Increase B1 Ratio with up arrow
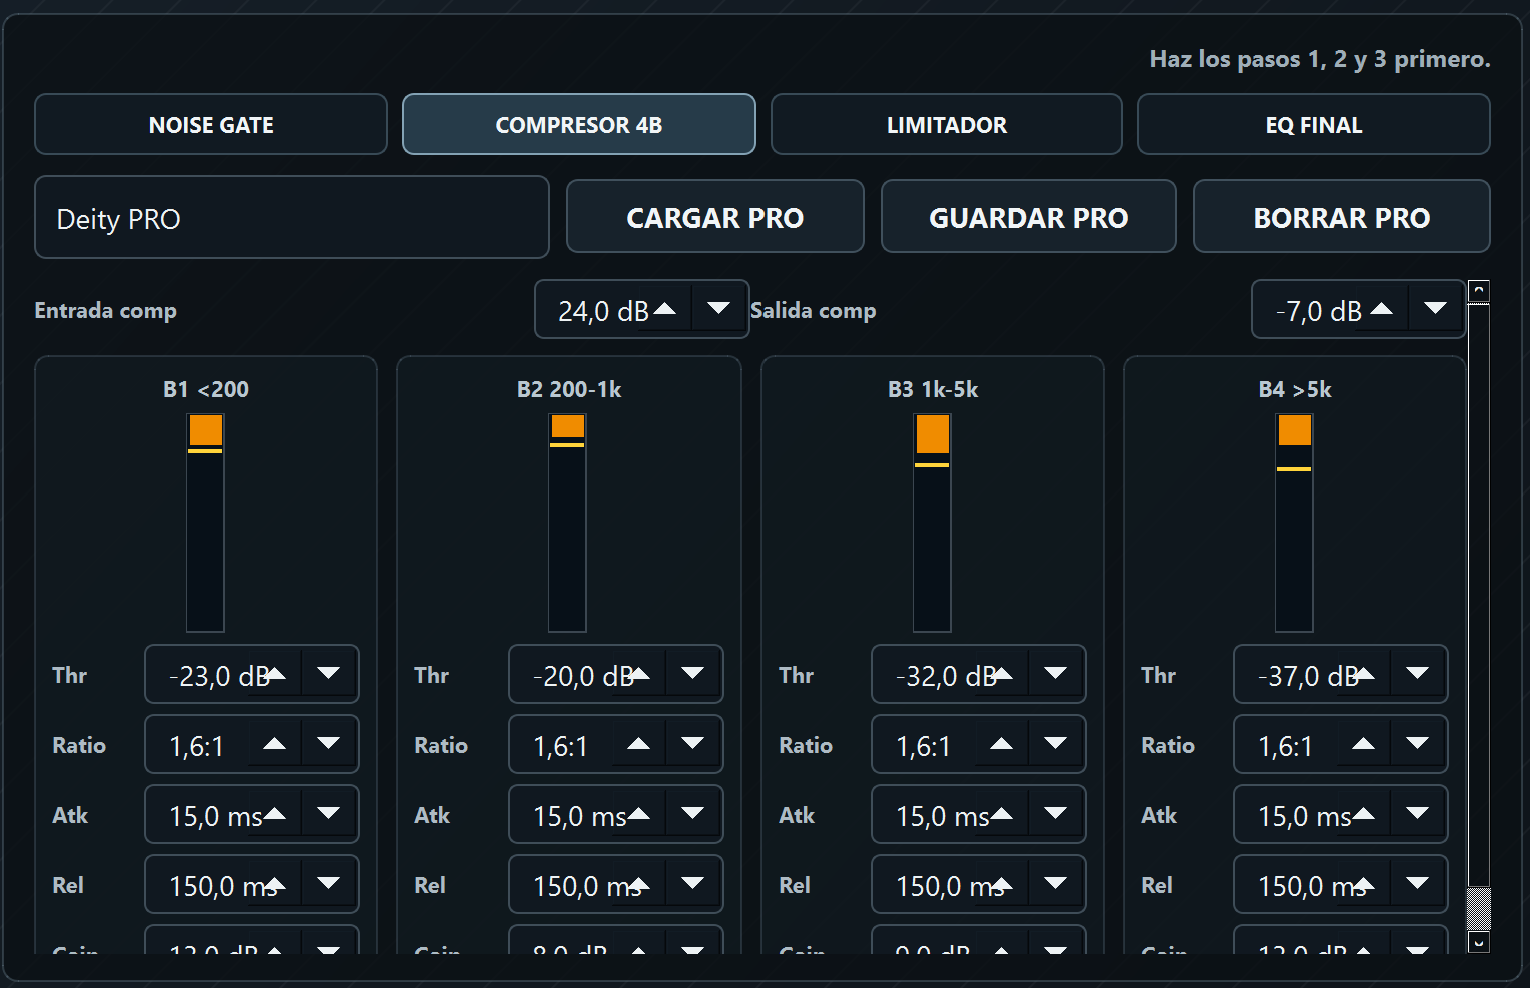The image size is (1530, 988). pos(275,744)
